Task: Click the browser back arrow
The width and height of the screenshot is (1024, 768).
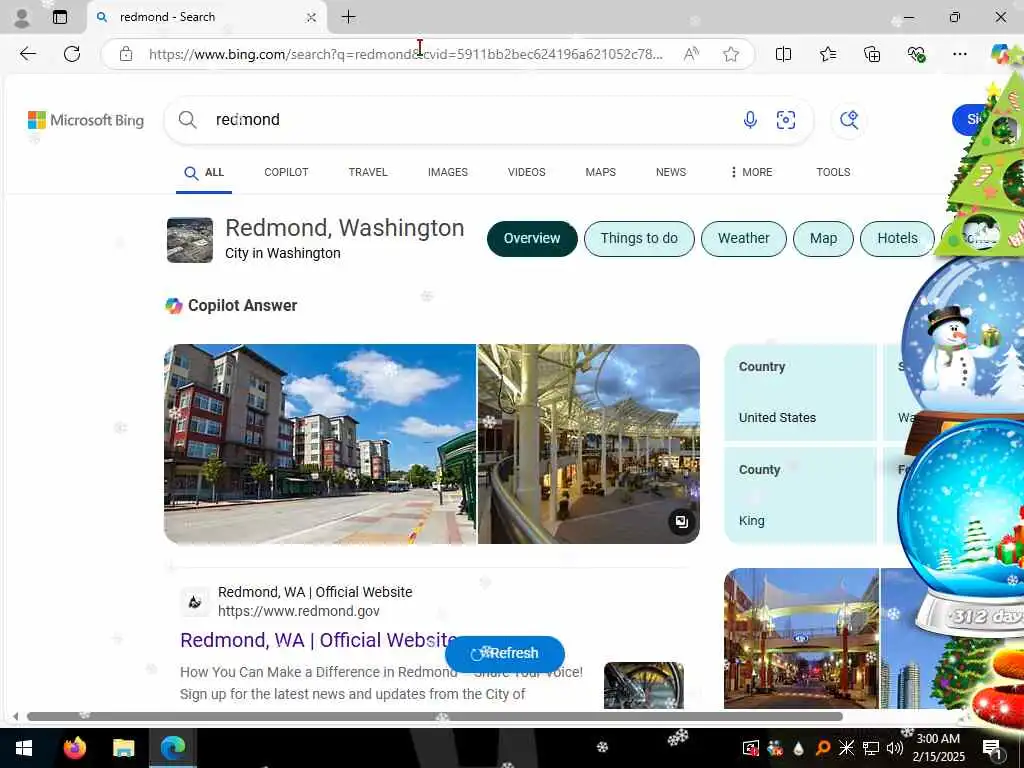Action: point(27,54)
